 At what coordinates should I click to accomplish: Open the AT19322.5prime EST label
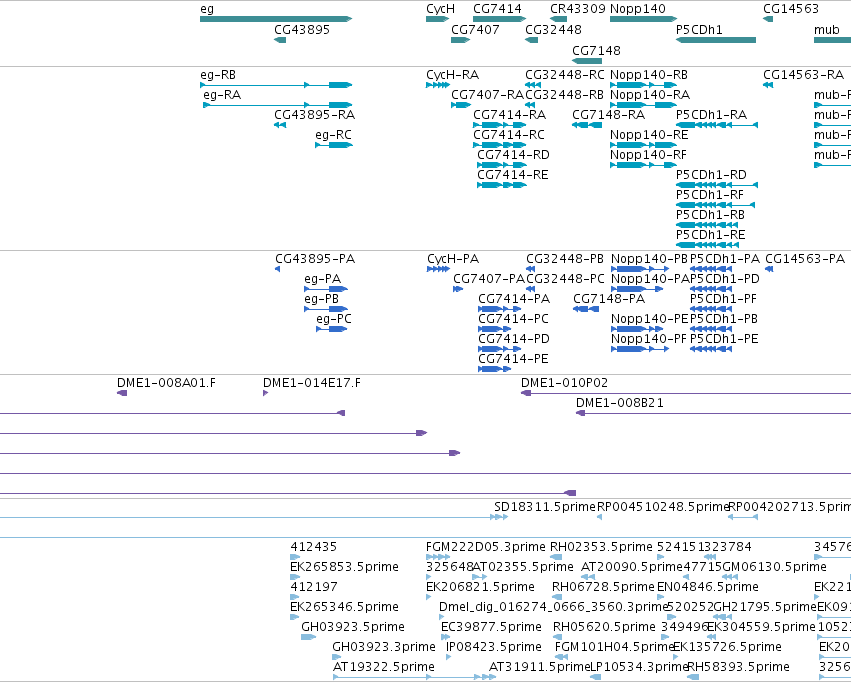coord(383,667)
